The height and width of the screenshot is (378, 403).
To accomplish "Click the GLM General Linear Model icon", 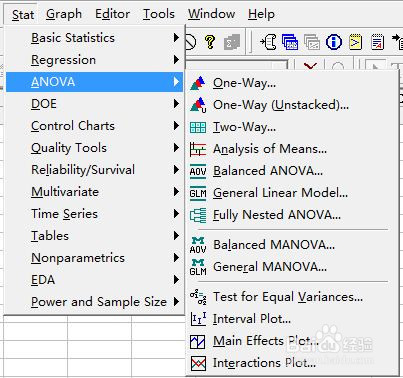I will tap(198, 193).
